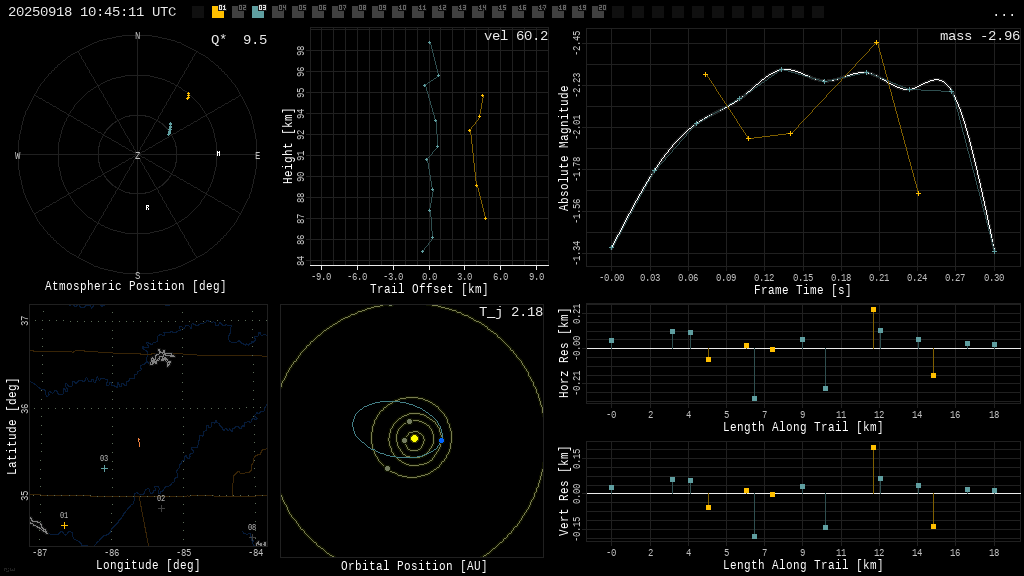Toggle station 07 box in top bar
The width and height of the screenshot is (1024, 576).
tap(338, 12)
